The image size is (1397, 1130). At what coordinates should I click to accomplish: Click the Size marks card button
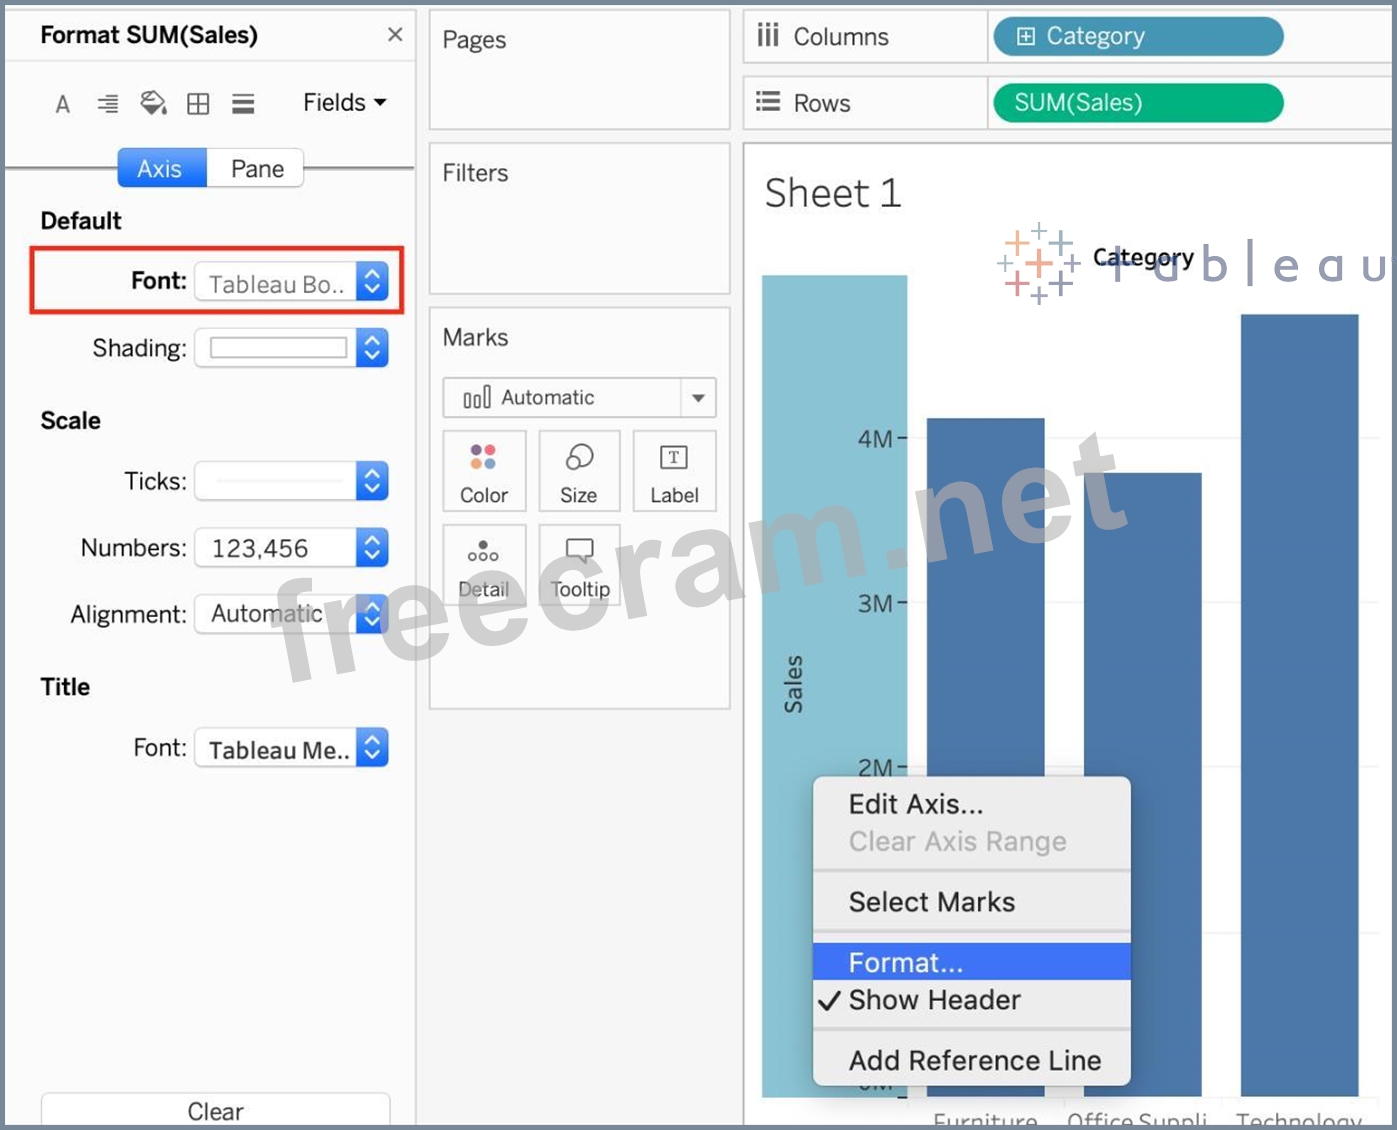click(x=579, y=472)
